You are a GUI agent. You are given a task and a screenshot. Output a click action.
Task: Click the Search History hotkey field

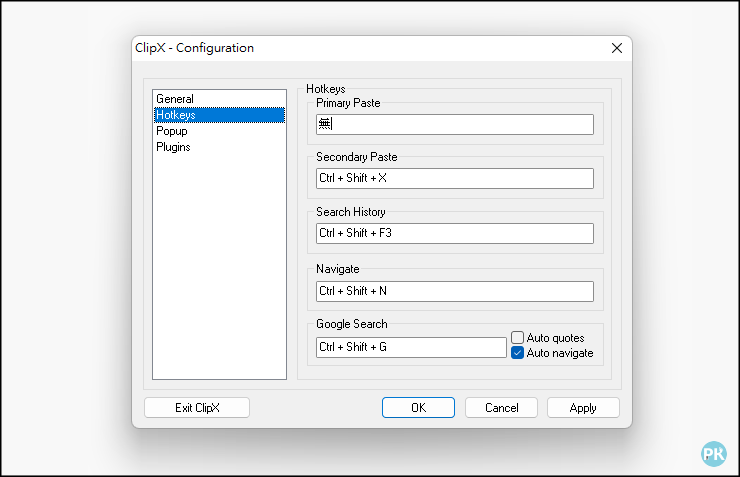click(455, 234)
